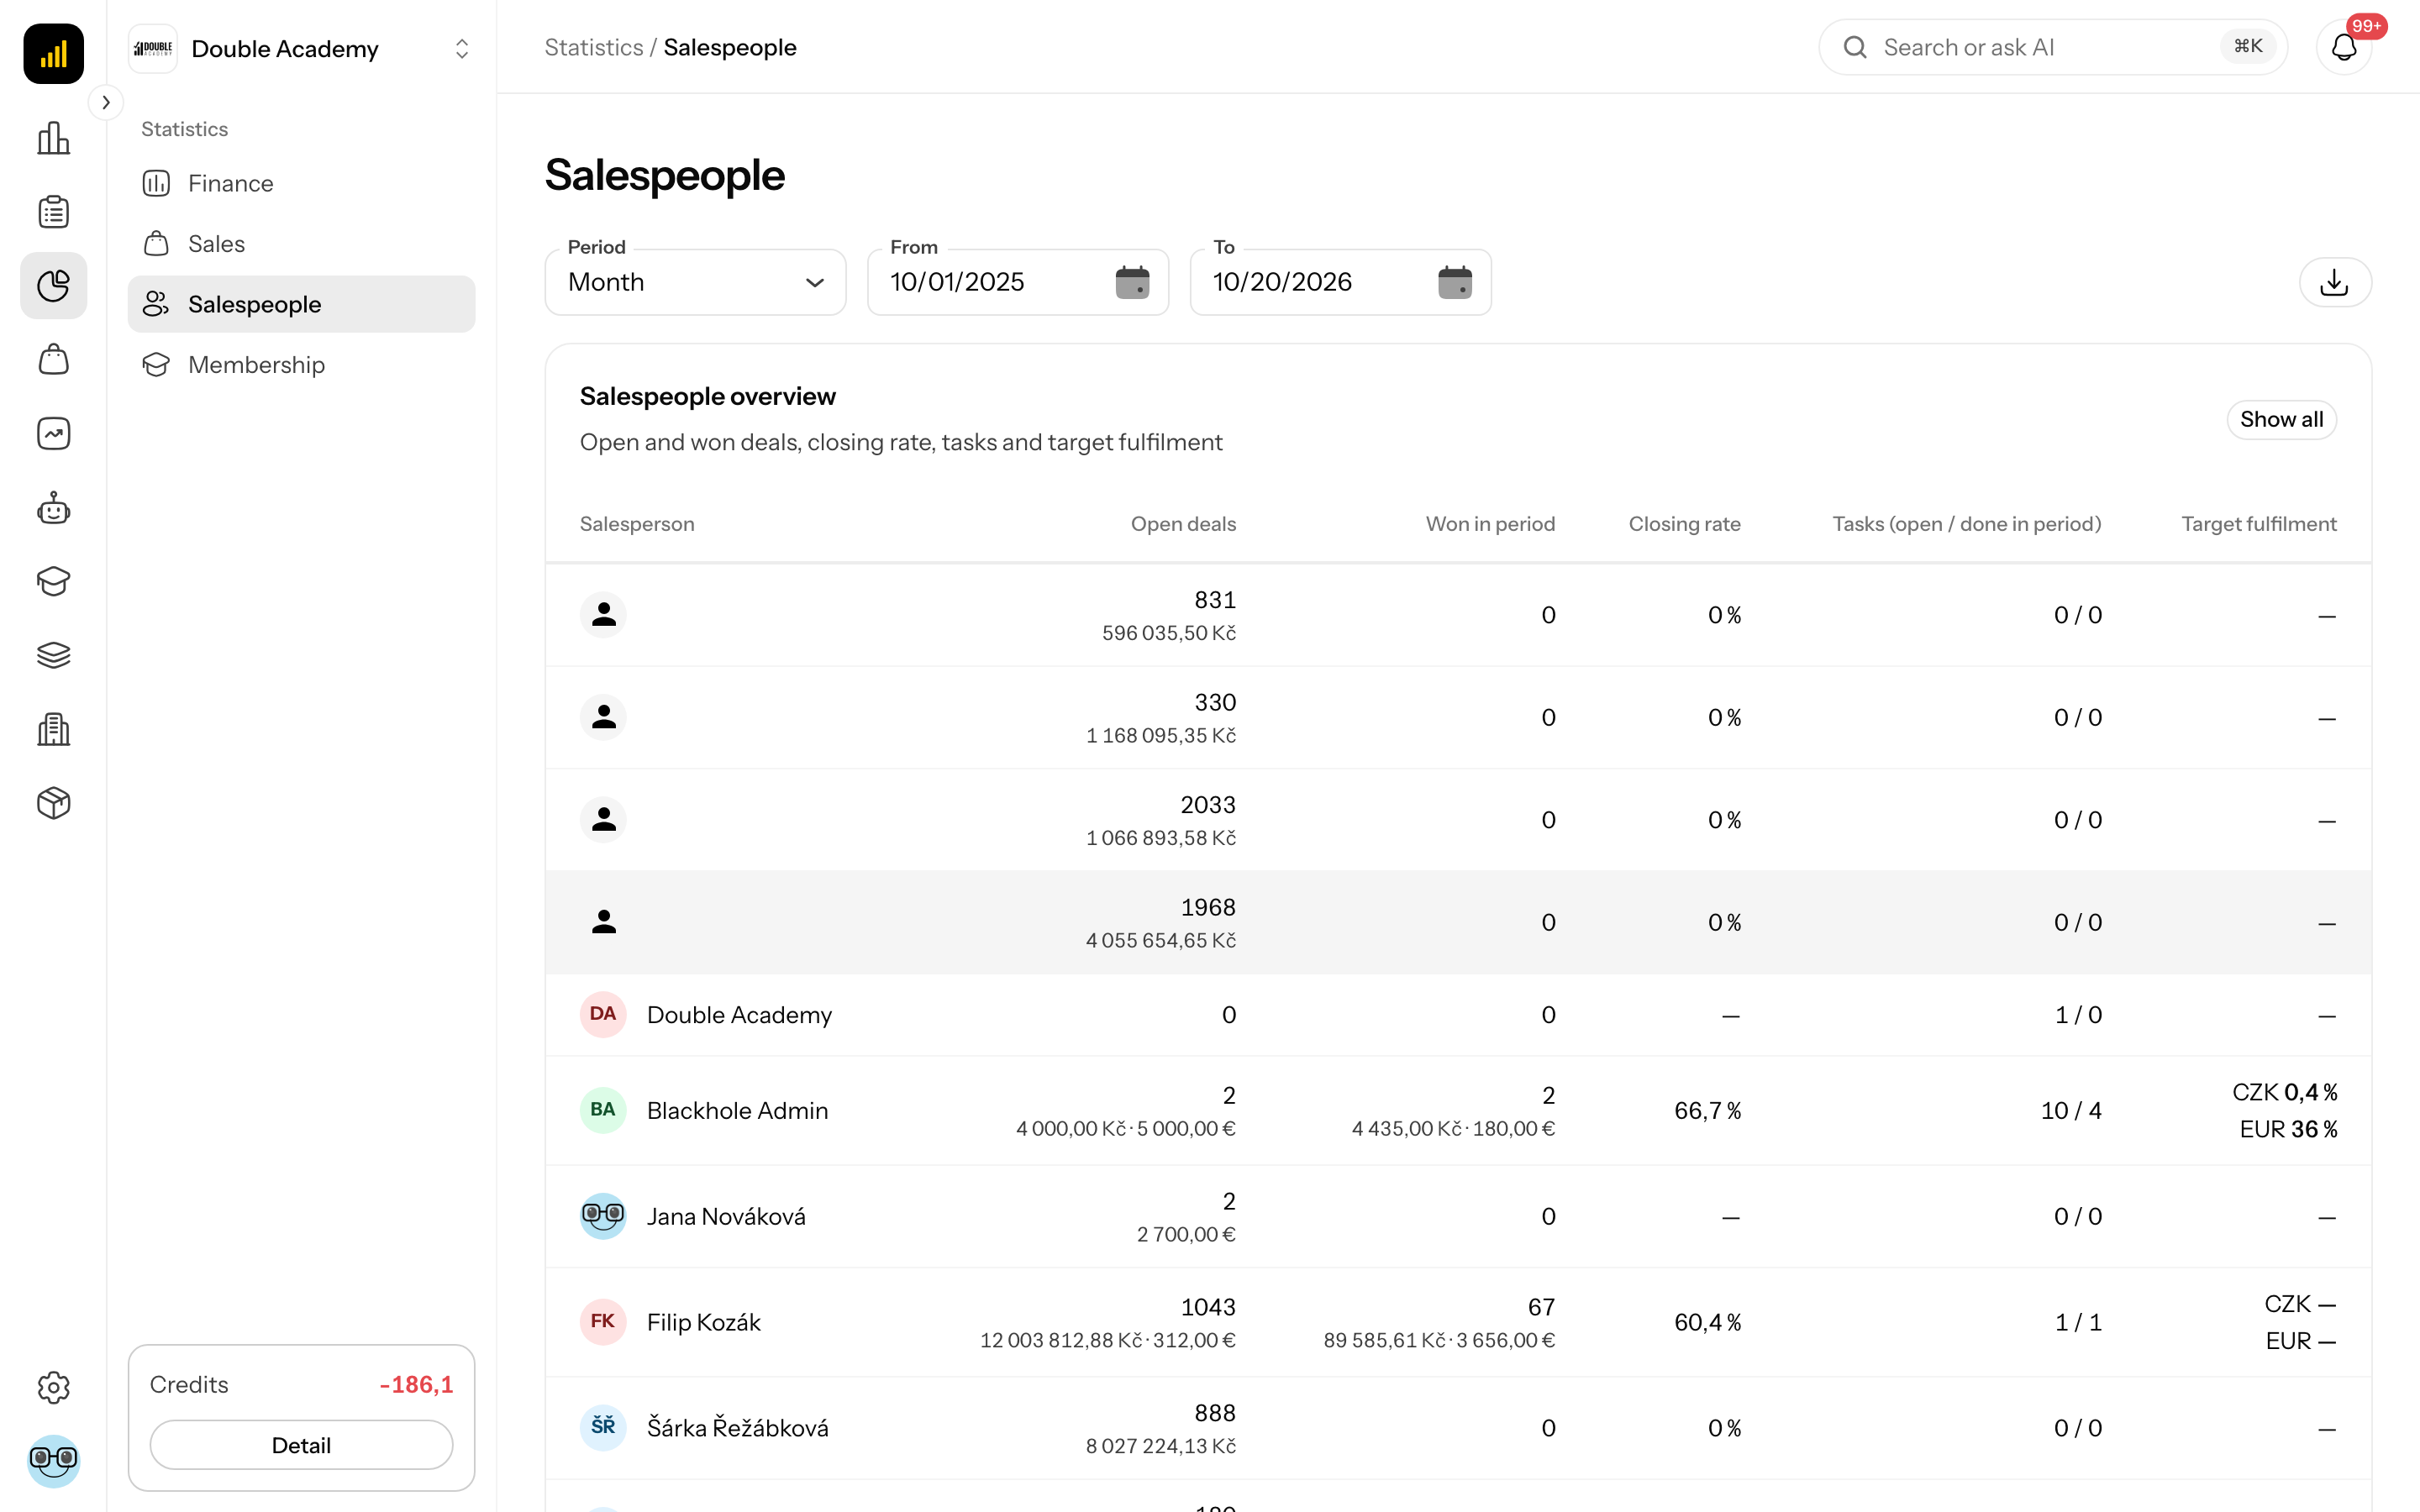Screen dimensions: 2420x1512
Task: Click the From date field 10/01/2025
Action: 1018,282
